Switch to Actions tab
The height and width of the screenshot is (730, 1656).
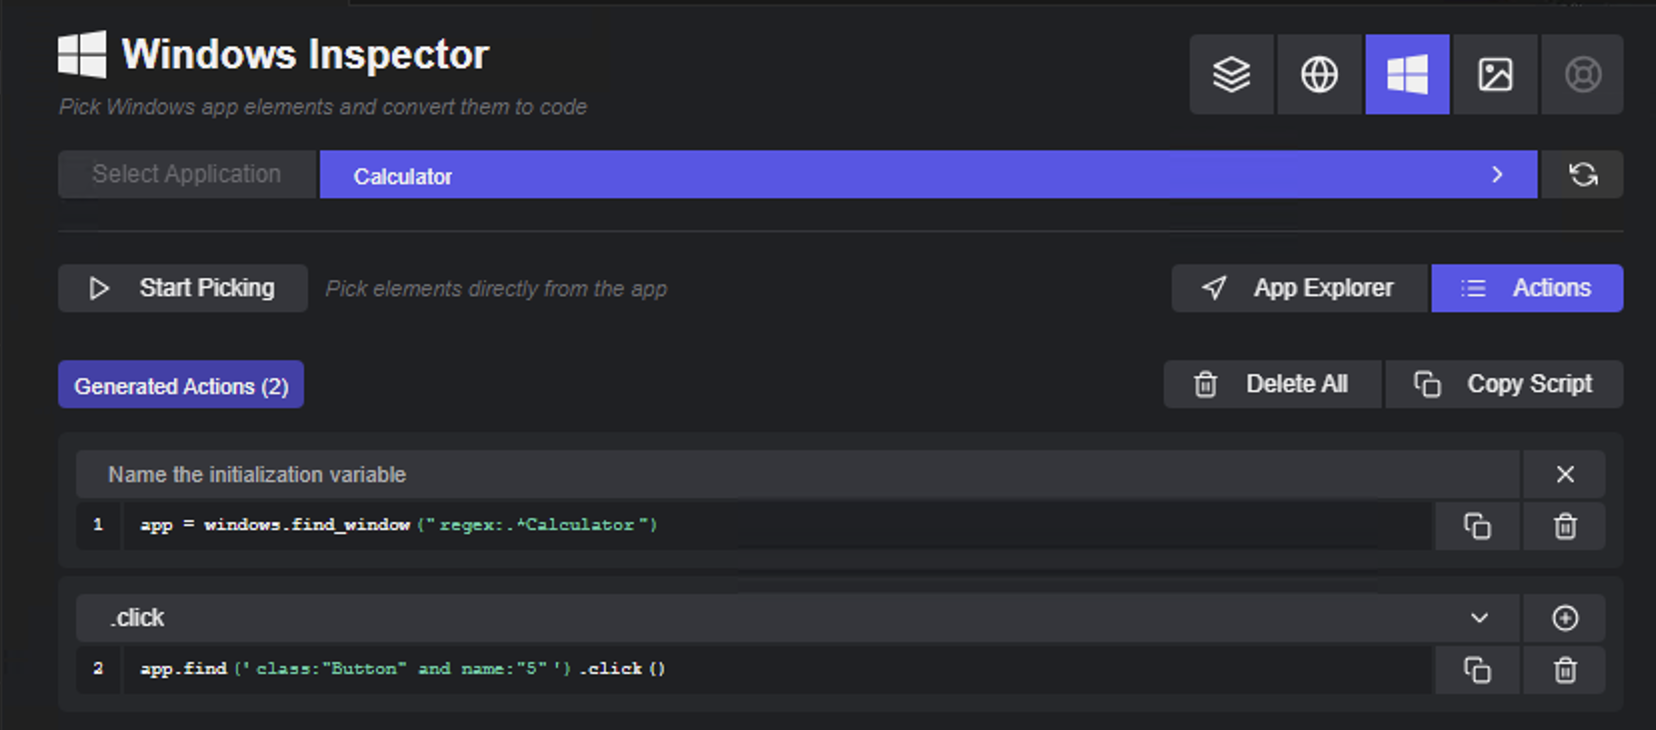pos(1527,288)
